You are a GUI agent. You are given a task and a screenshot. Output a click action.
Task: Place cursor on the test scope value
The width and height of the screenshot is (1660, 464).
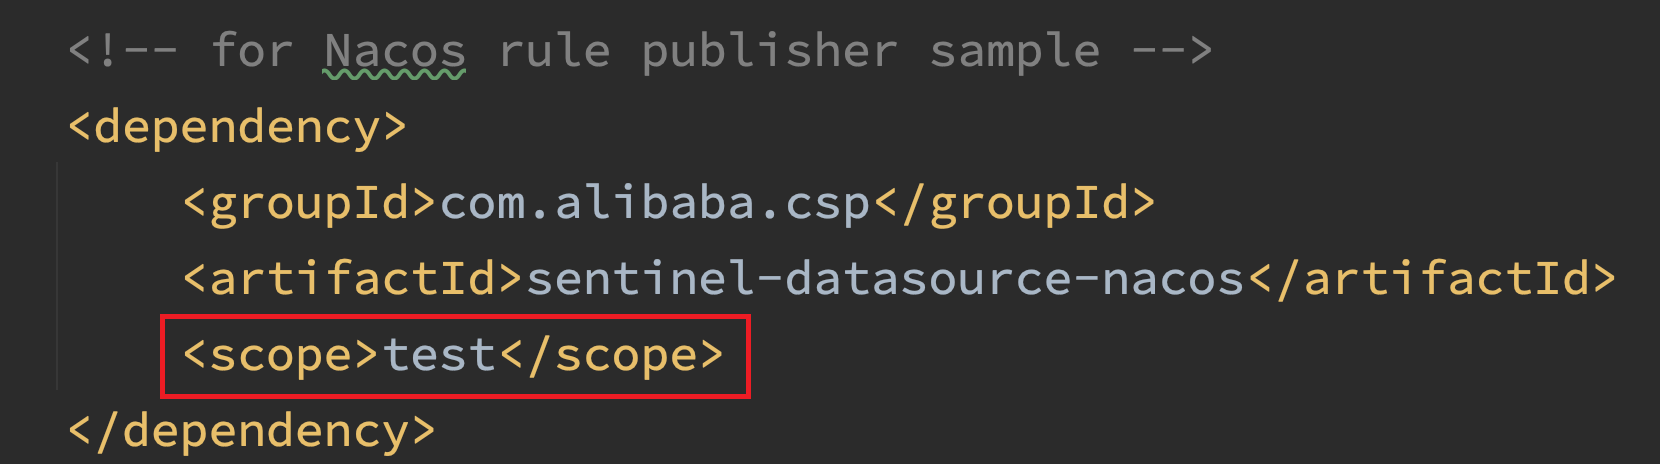[440, 356]
